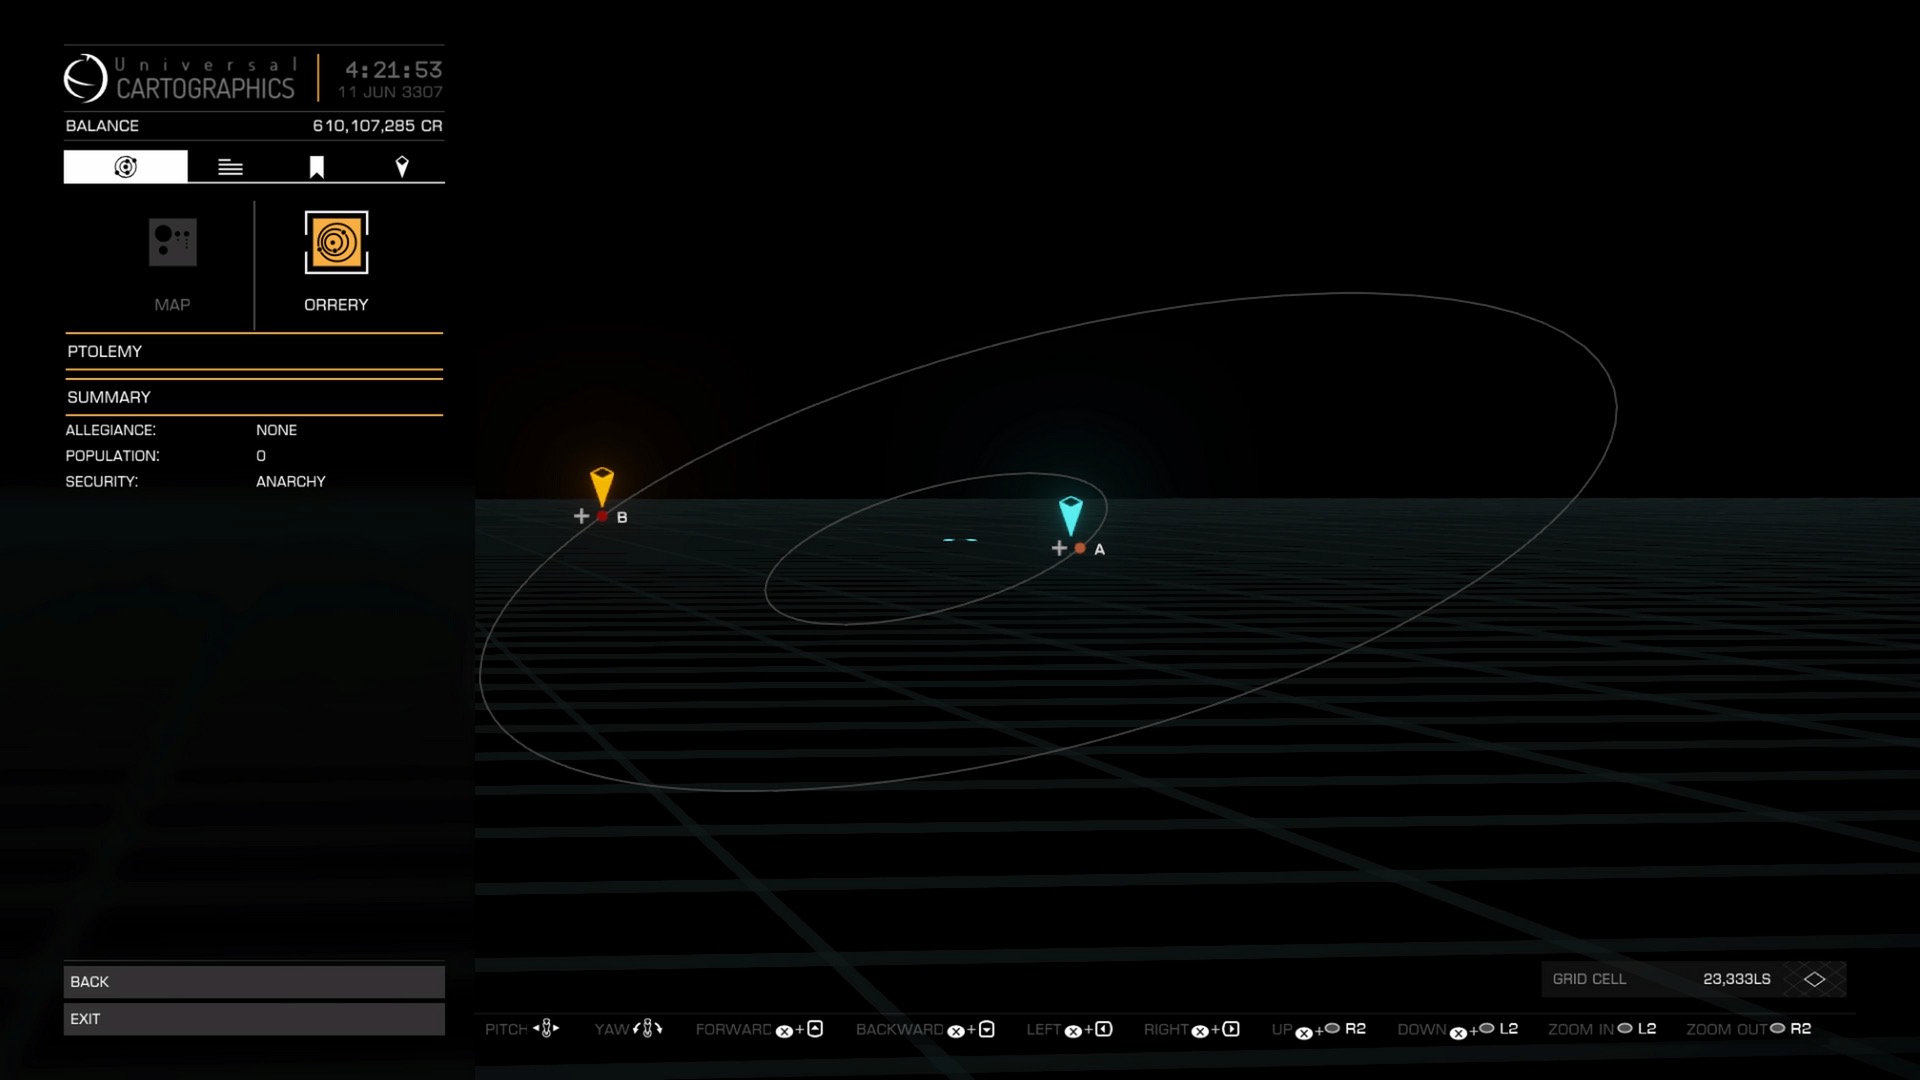Click the BALANCE credits value
Viewport: 1920px width, 1080px height.
[377, 126]
